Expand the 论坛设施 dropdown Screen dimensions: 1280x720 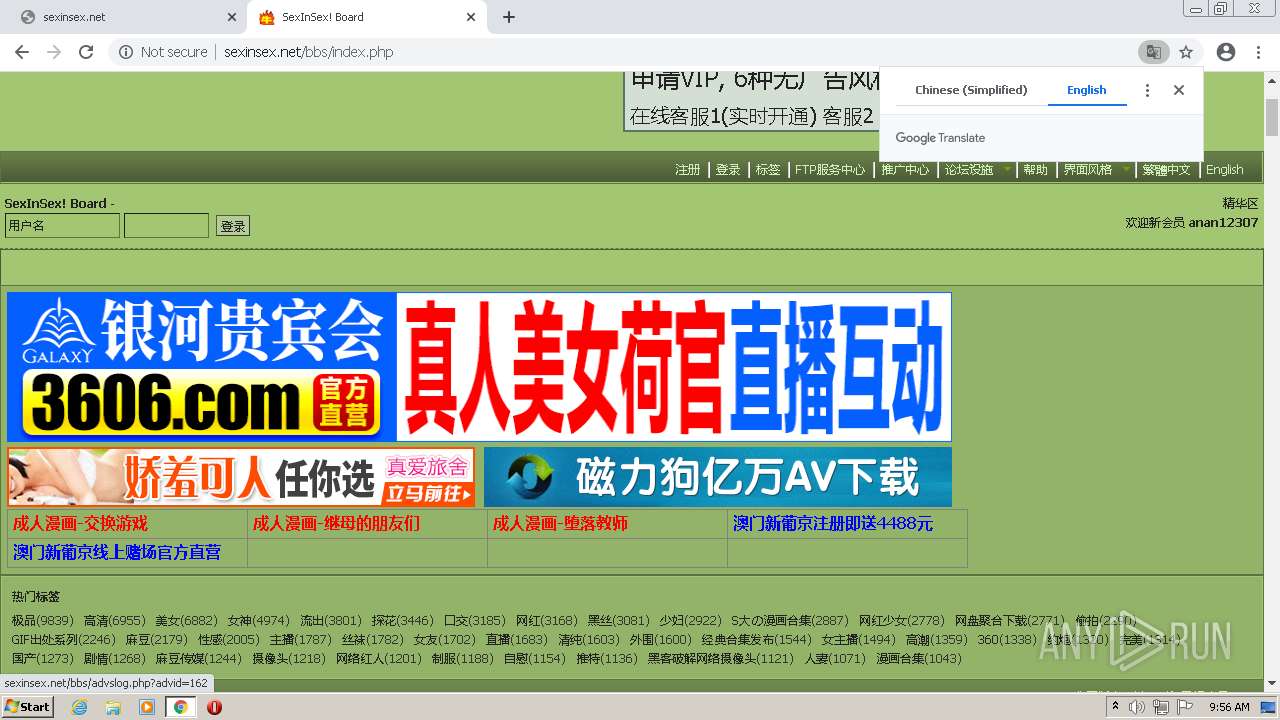978,170
